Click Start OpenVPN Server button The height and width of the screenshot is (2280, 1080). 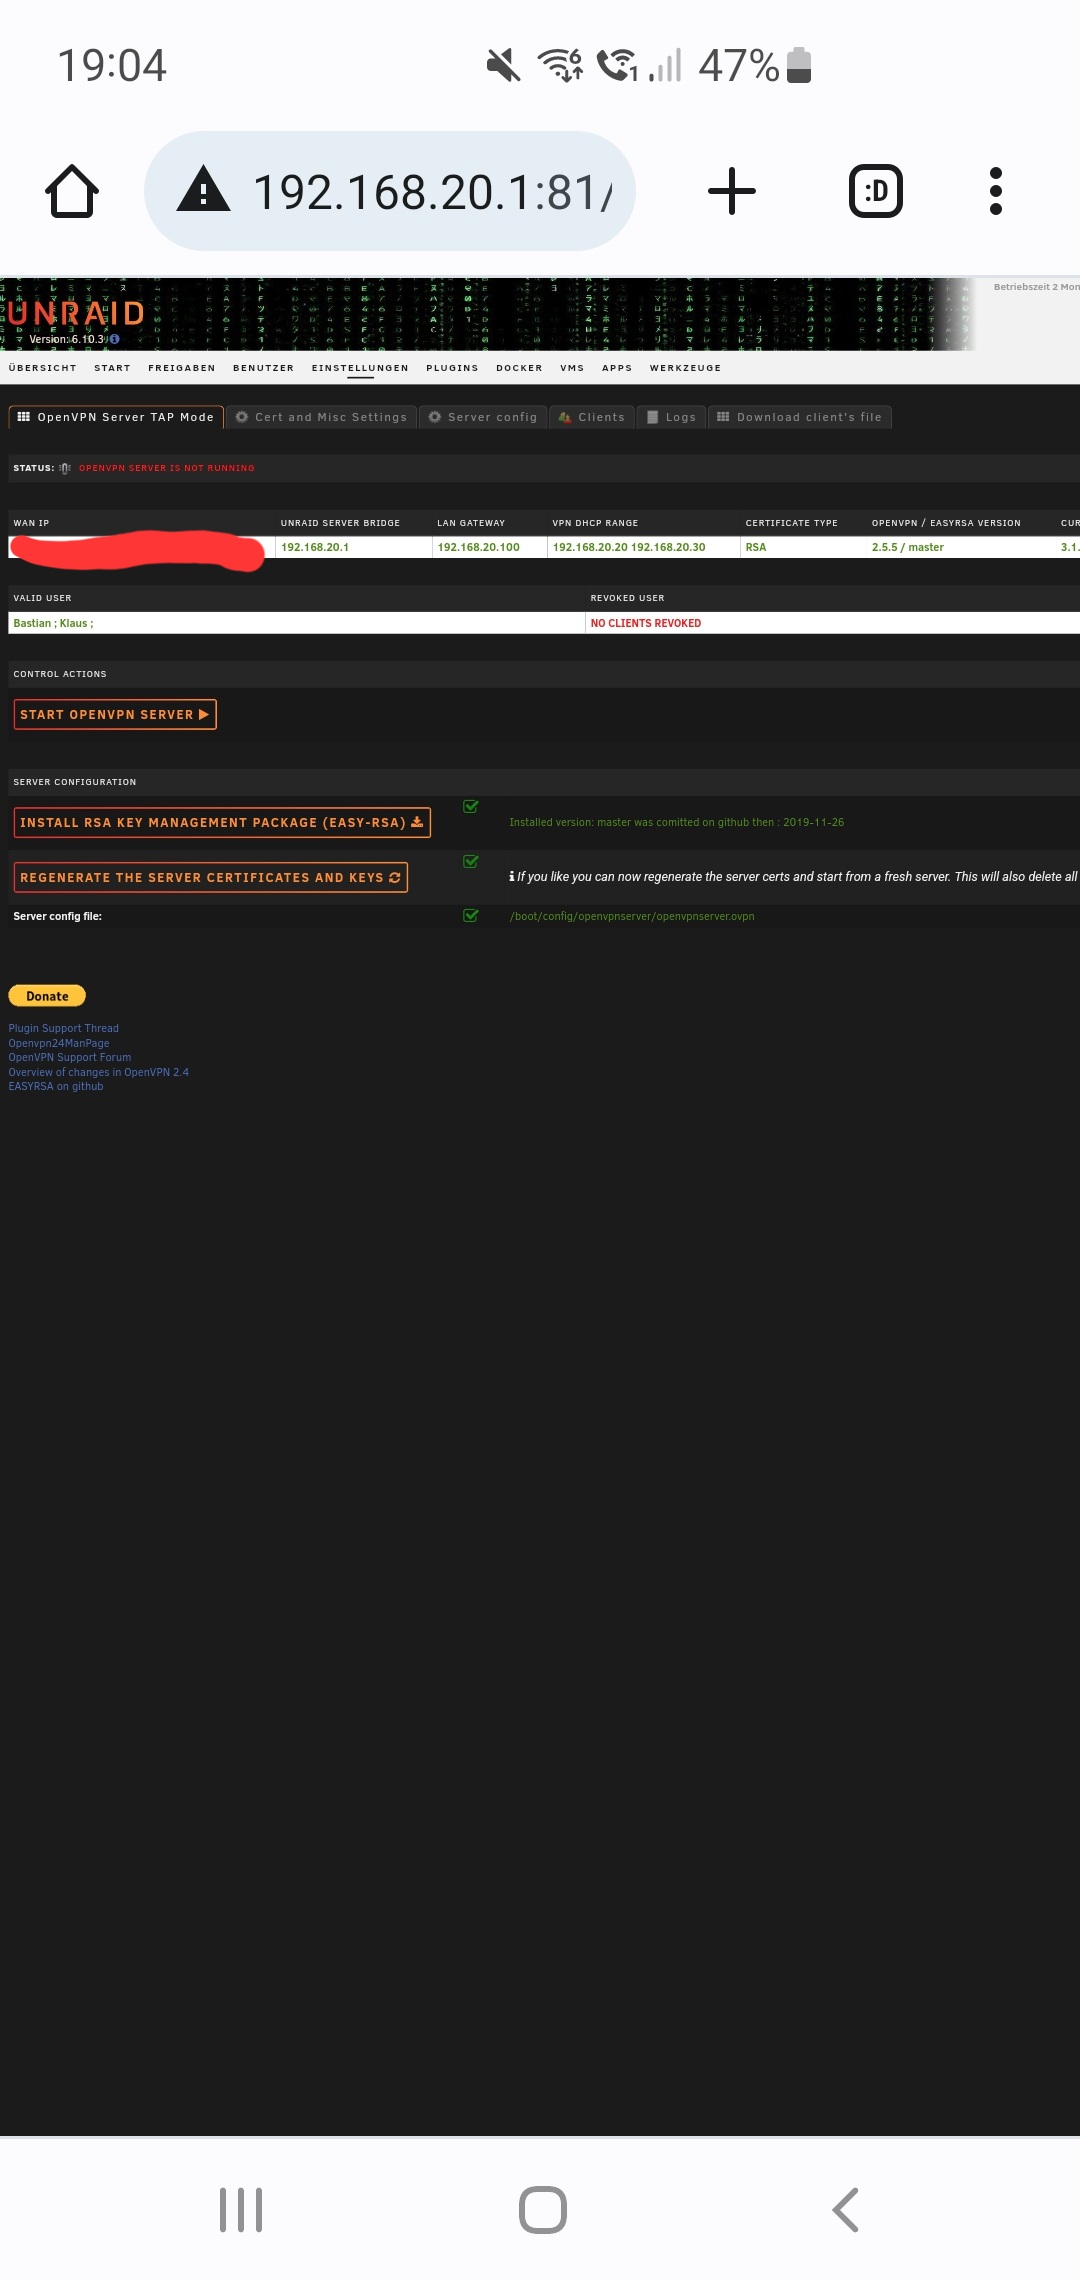(115, 714)
